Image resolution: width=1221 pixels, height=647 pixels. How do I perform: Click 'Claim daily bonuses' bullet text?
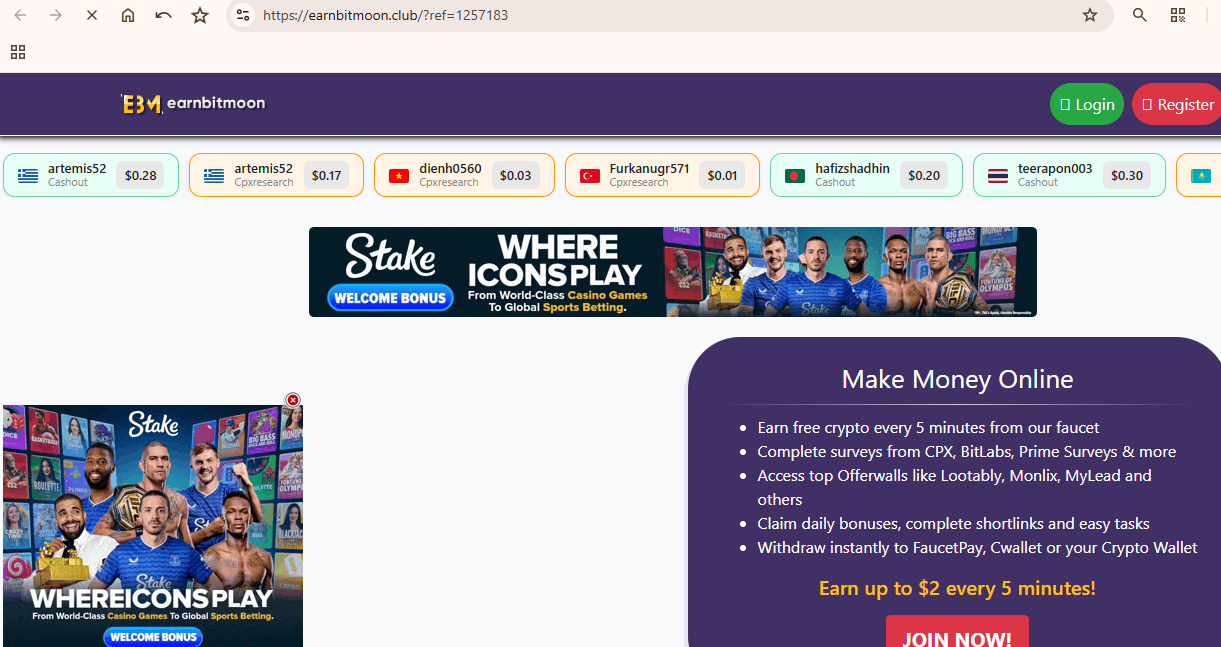pos(953,524)
